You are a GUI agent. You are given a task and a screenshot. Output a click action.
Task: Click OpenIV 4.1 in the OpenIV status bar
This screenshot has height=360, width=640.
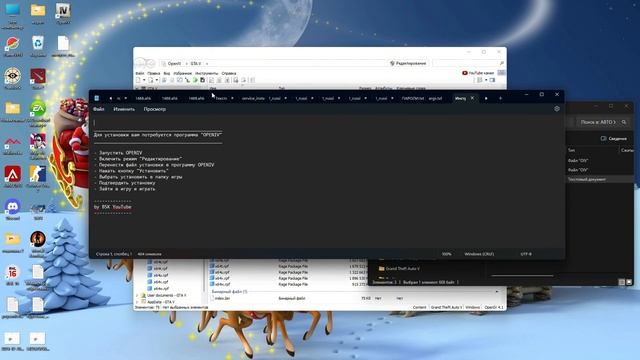click(494, 307)
